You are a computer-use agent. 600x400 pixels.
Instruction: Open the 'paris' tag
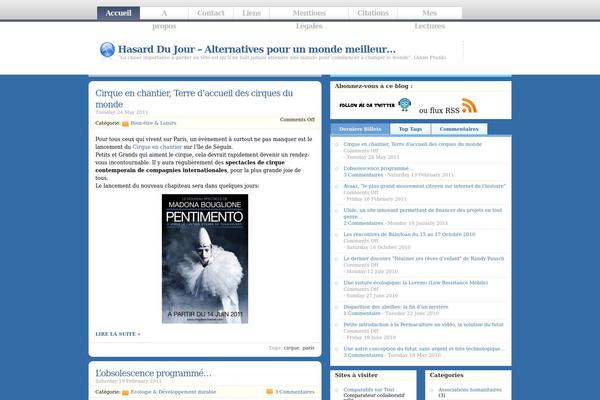pyautogui.click(x=308, y=348)
